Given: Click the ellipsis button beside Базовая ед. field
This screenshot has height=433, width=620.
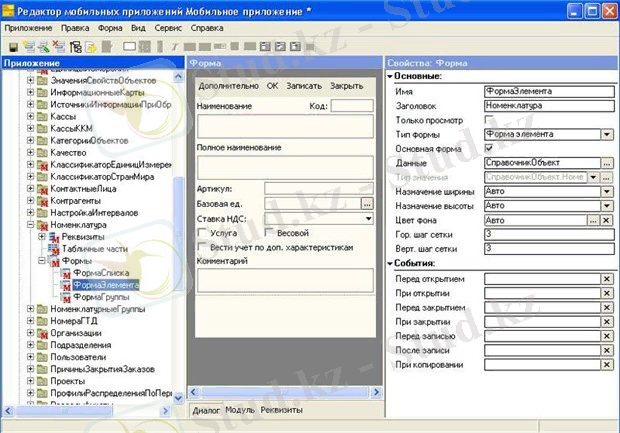Looking at the screenshot, I should 367,203.
